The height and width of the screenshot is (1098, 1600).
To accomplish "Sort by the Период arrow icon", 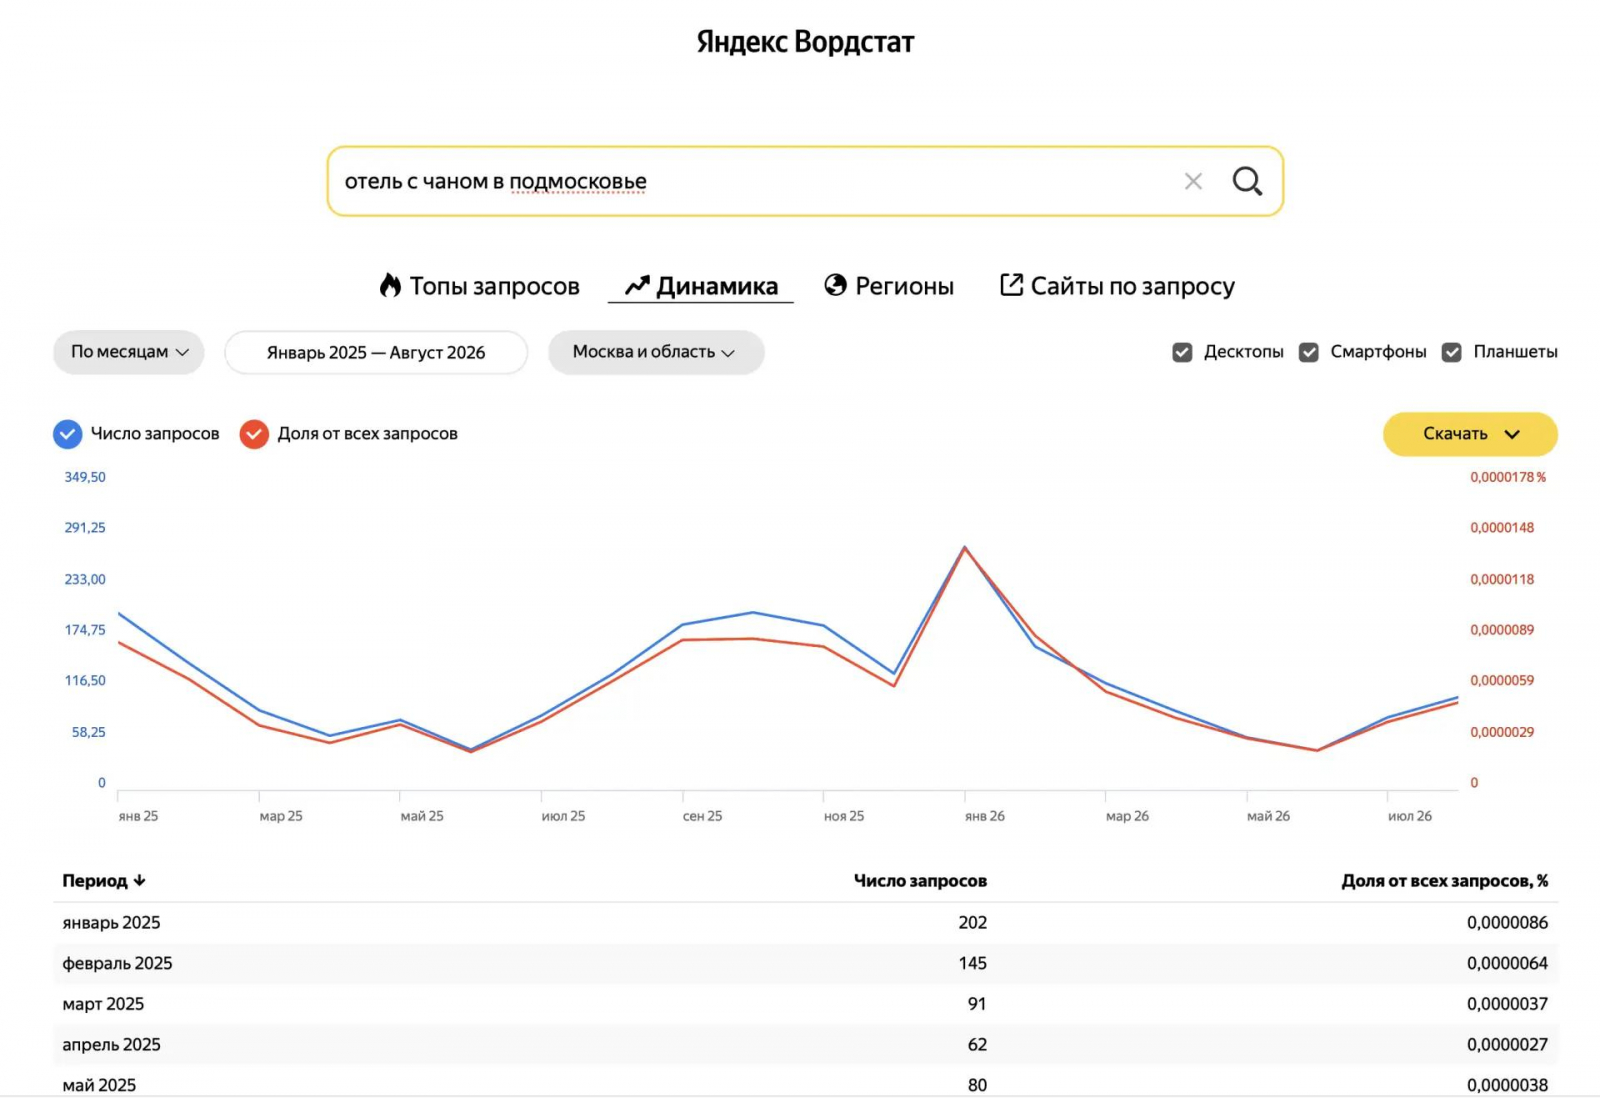I will (x=140, y=880).
